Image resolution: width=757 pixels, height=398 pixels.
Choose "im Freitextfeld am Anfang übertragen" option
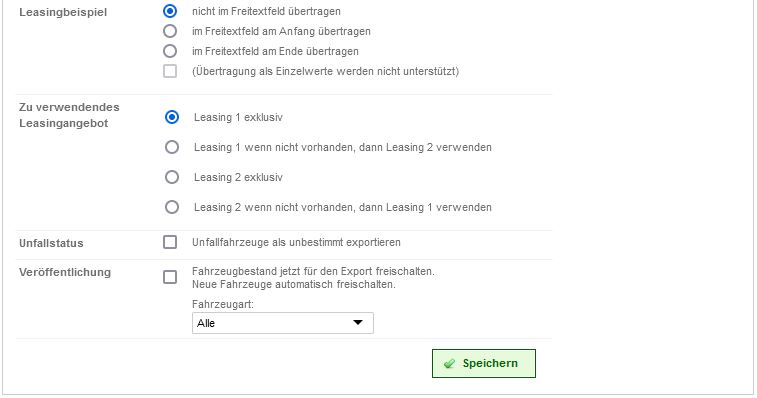pos(170,31)
